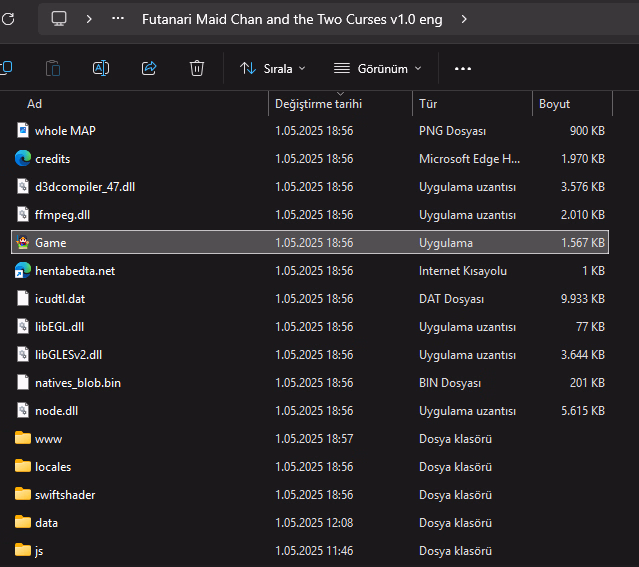The image size is (639, 567).
Task: Click the "9.933 KB" size value
Action: (x=583, y=299)
